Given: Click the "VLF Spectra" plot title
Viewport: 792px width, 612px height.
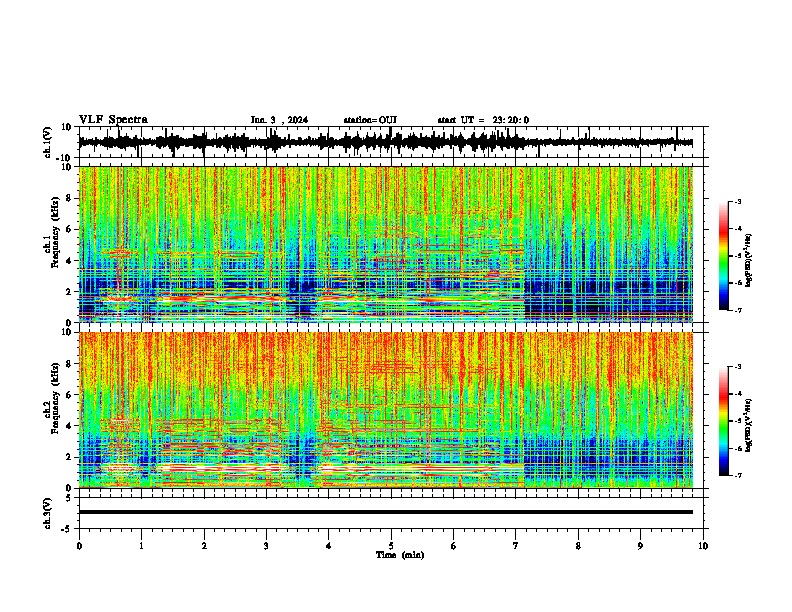Looking at the screenshot, I should [x=113, y=120].
